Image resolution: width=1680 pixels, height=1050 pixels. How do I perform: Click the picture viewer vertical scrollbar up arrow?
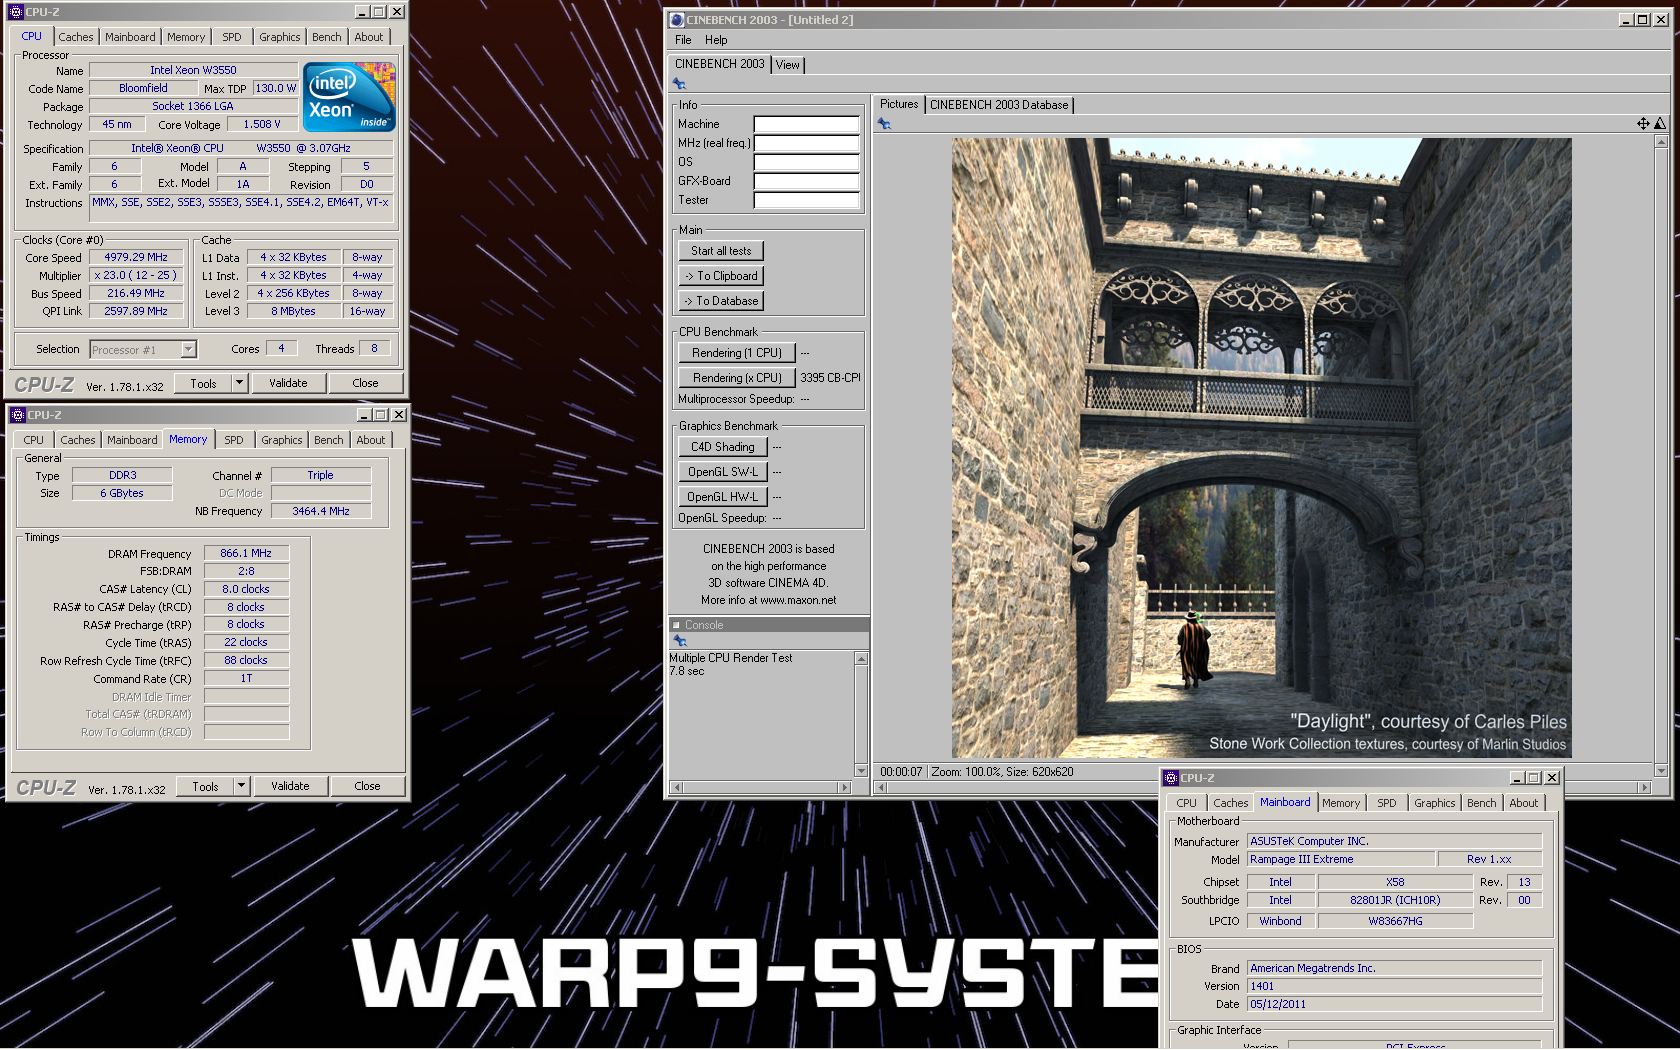1661,142
